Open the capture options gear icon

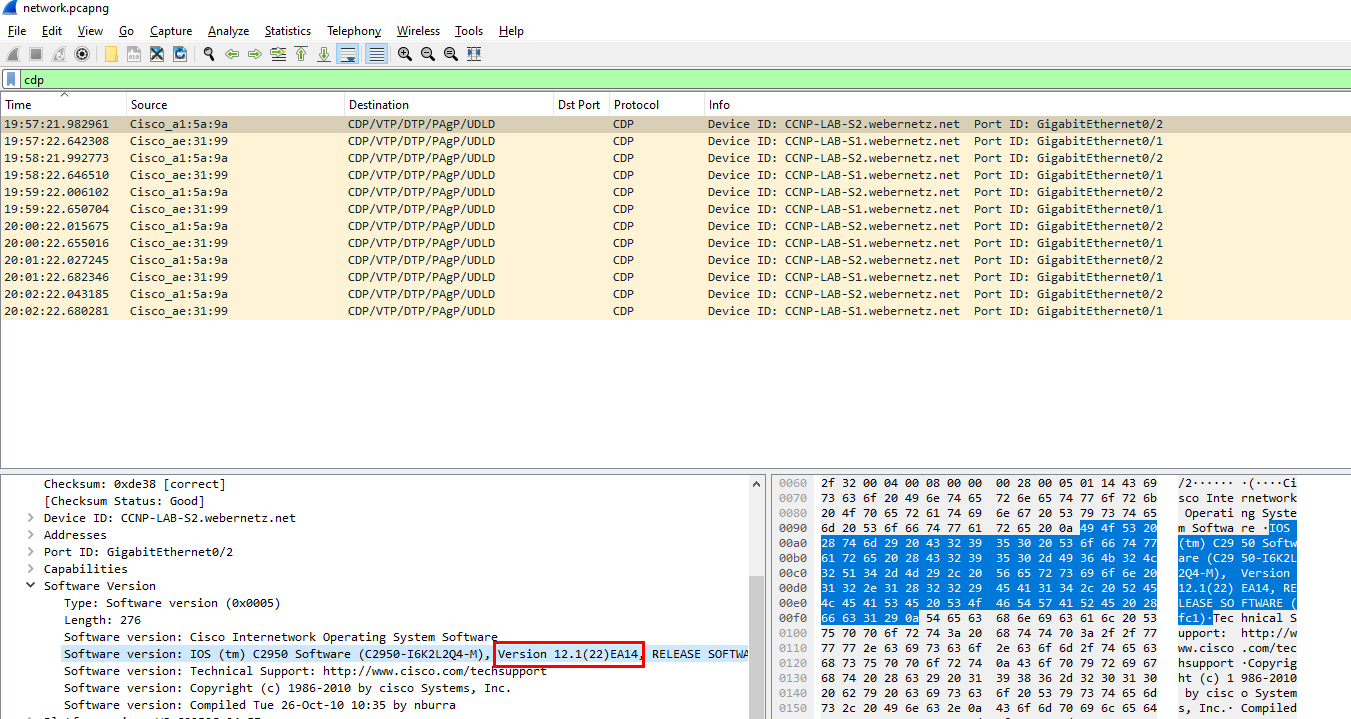[x=82, y=54]
